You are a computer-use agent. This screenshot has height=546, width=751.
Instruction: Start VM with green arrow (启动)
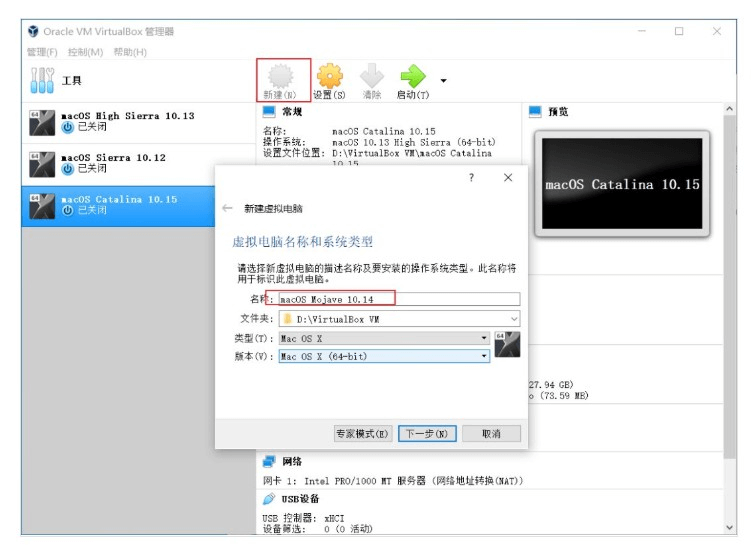coord(413,76)
